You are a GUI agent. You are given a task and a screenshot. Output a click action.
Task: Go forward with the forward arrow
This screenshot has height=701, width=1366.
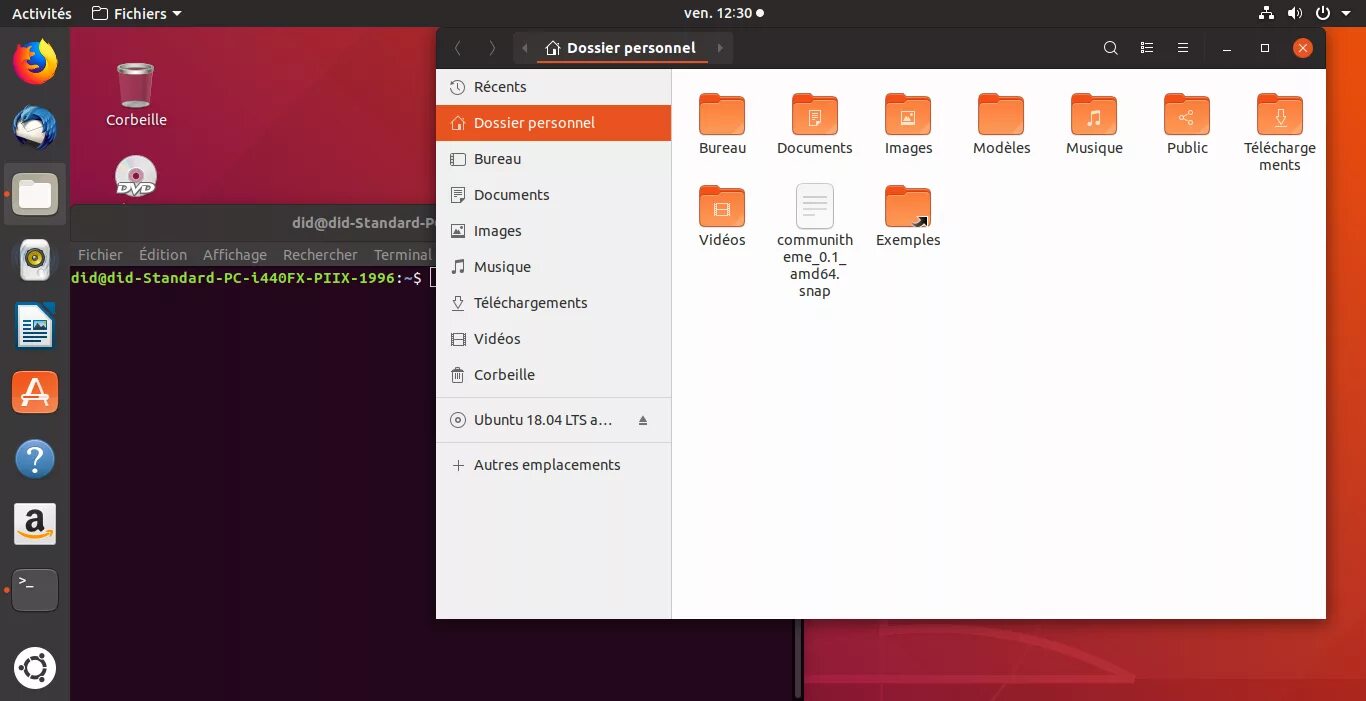click(492, 48)
